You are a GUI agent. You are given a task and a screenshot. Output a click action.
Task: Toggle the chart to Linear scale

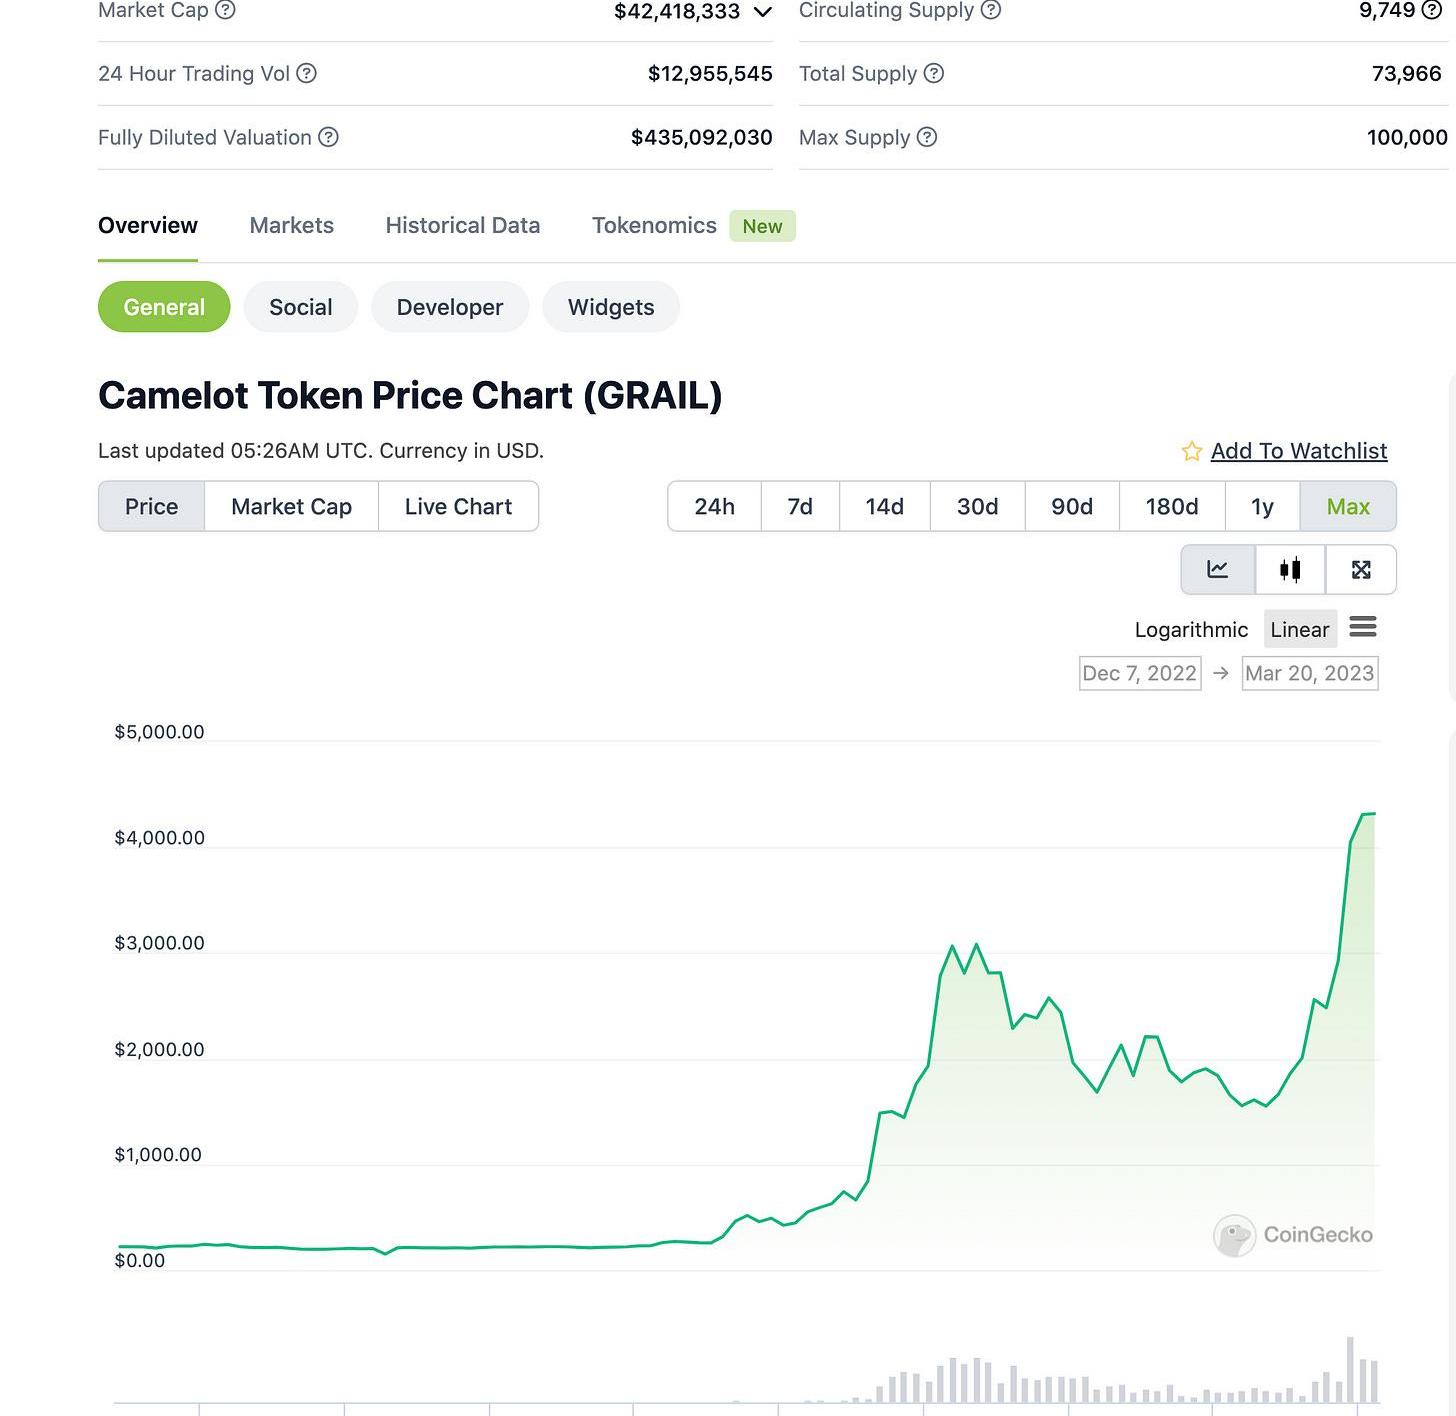1299,630
